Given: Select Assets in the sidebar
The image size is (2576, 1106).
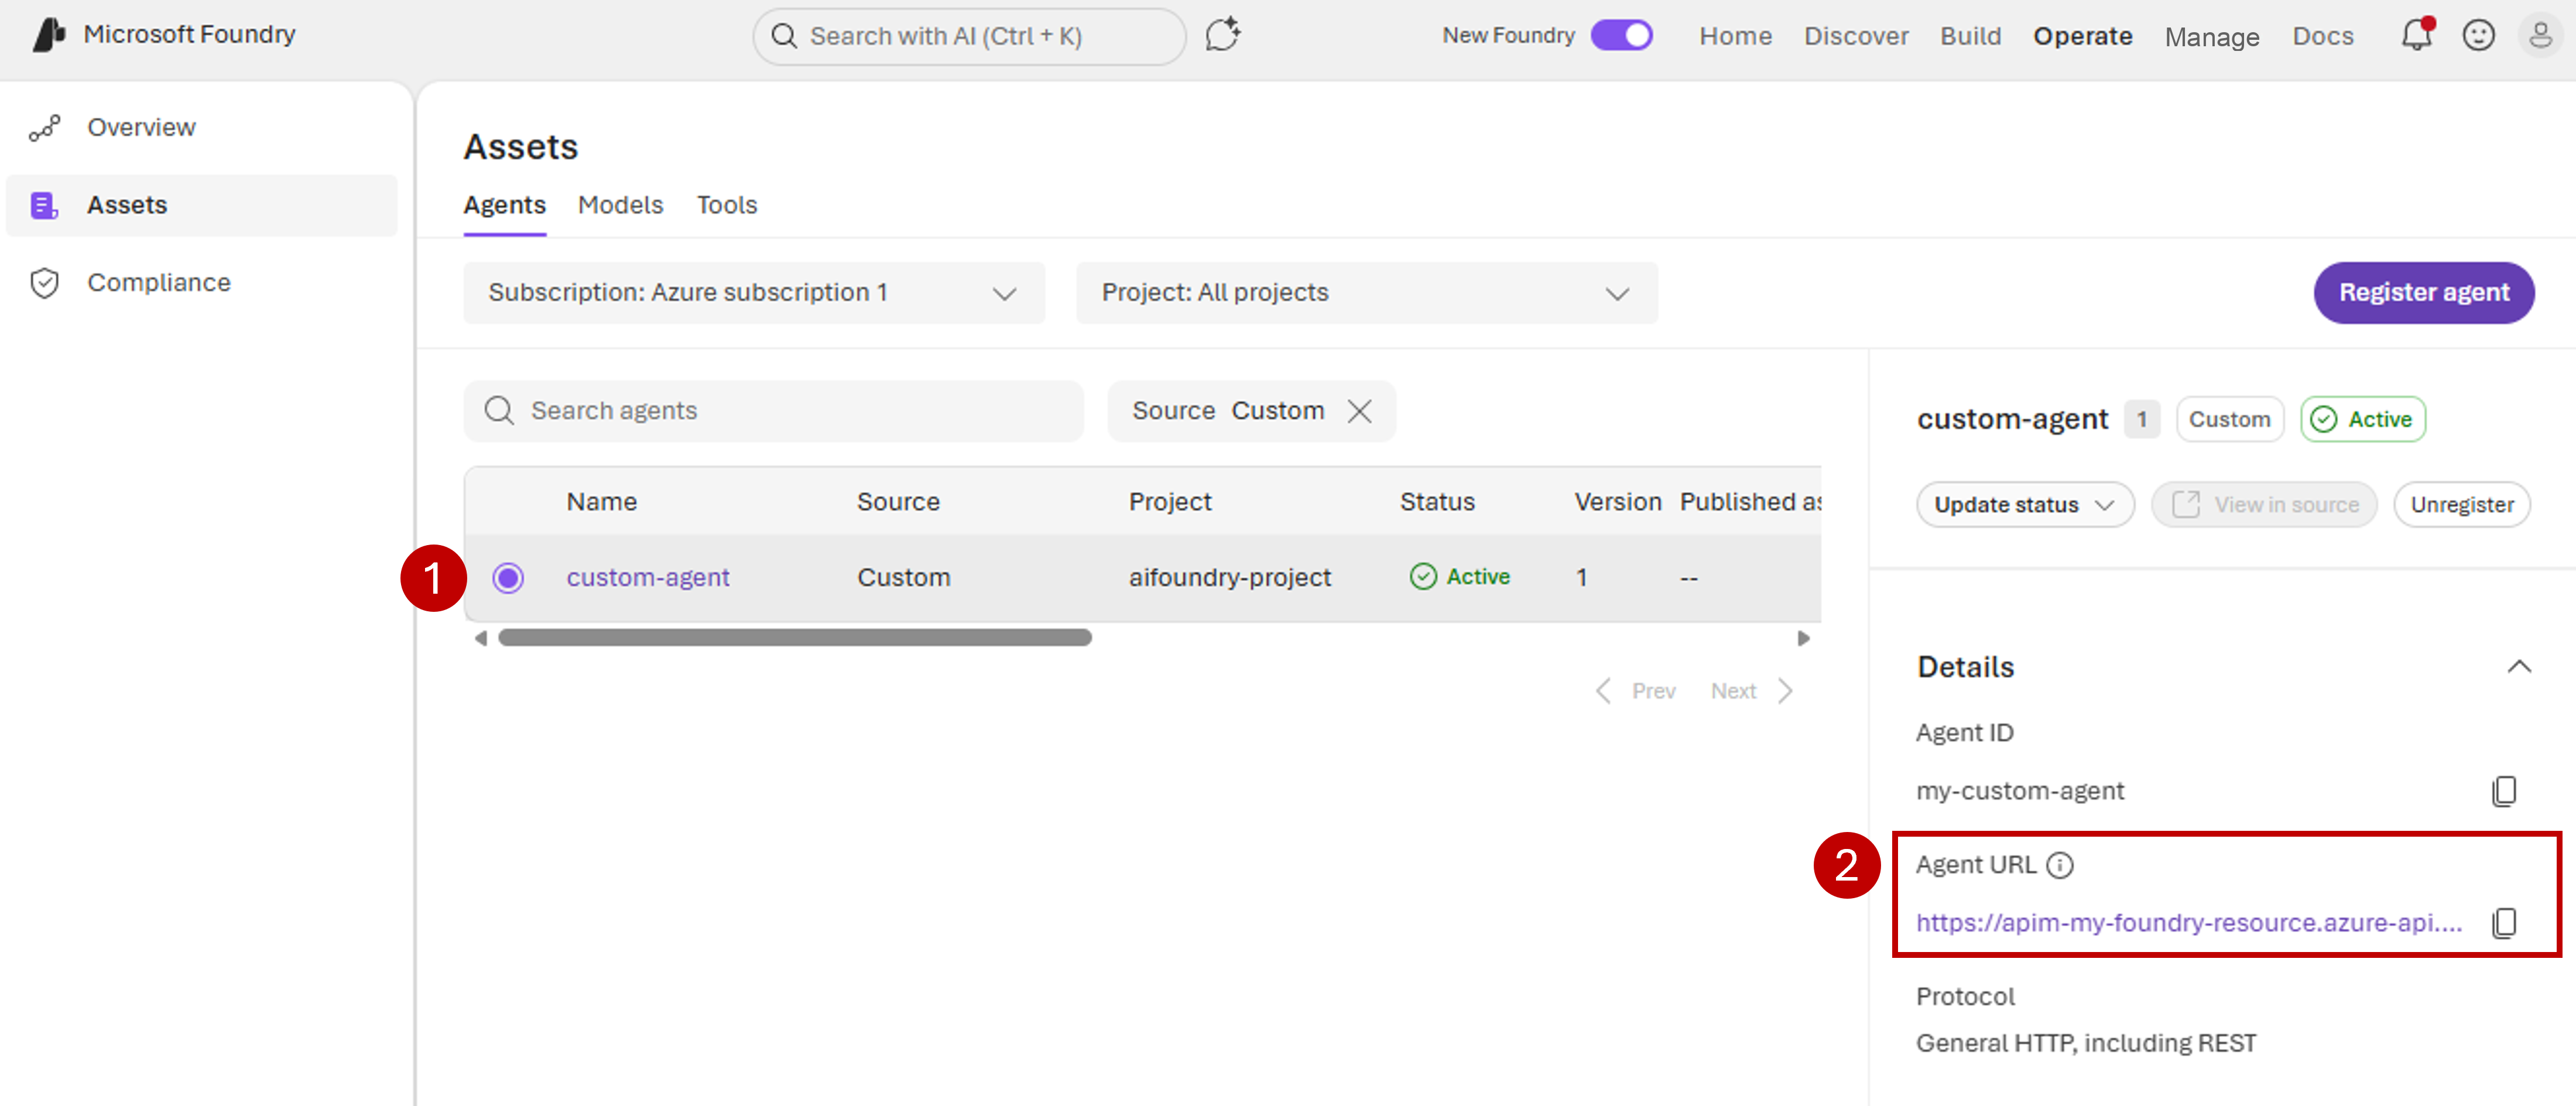Looking at the screenshot, I should [x=203, y=205].
